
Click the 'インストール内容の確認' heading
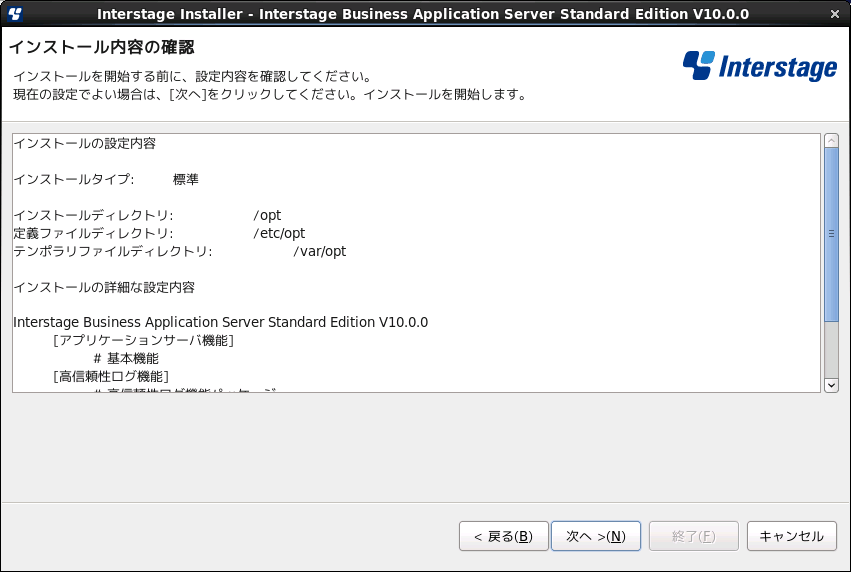tap(101, 47)
